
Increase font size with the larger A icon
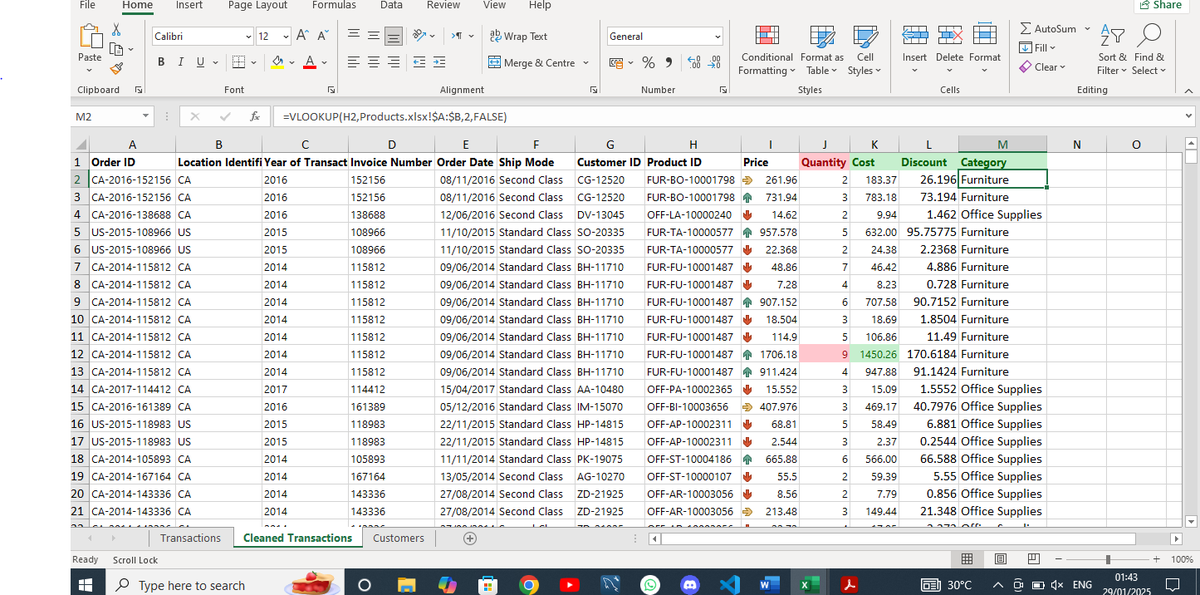303,37
